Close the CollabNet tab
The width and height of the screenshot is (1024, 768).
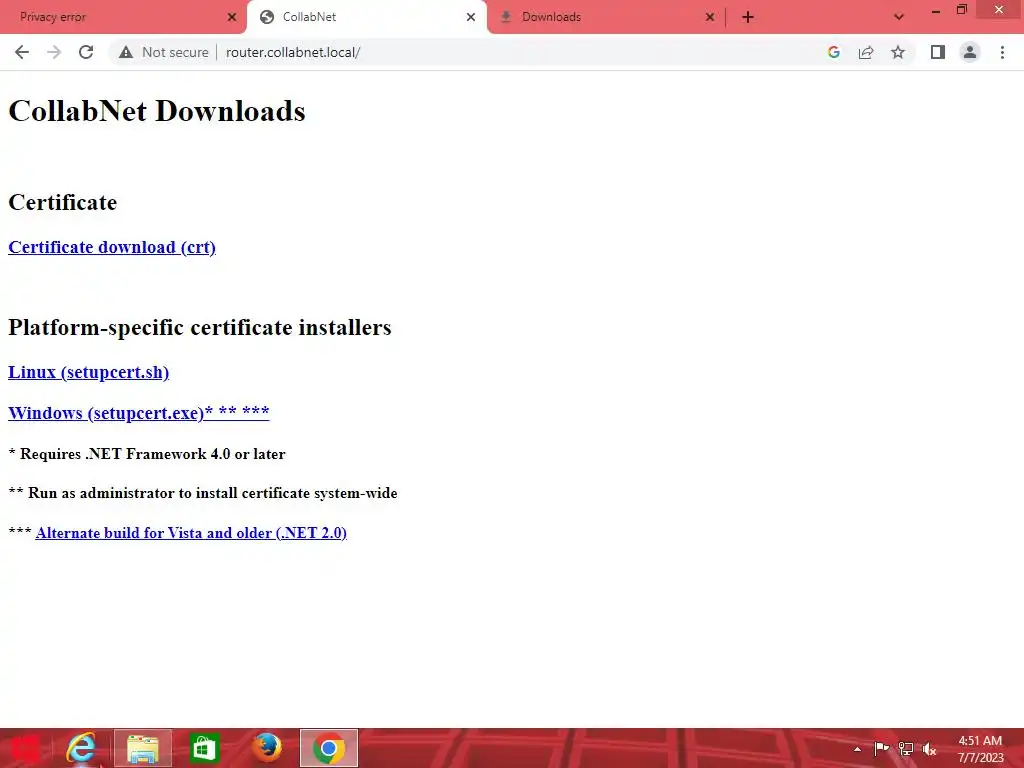tap(471, 17)
